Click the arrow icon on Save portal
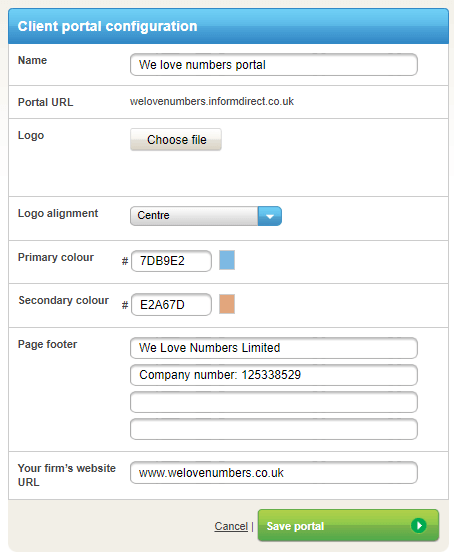This screenshot has height=555, width=454. (419, 525)
